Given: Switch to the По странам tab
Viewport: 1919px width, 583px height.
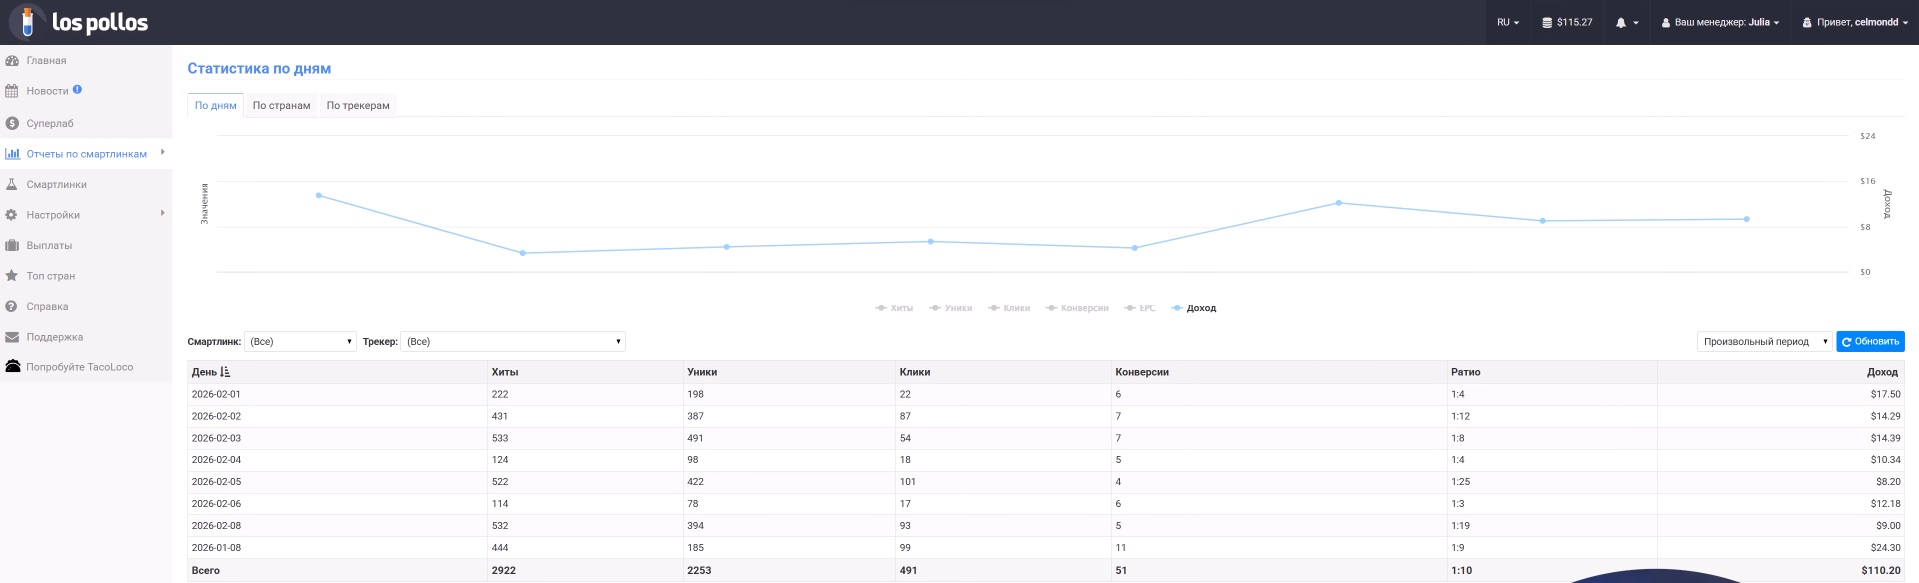Looking at the screenshot, I should 281,105.
